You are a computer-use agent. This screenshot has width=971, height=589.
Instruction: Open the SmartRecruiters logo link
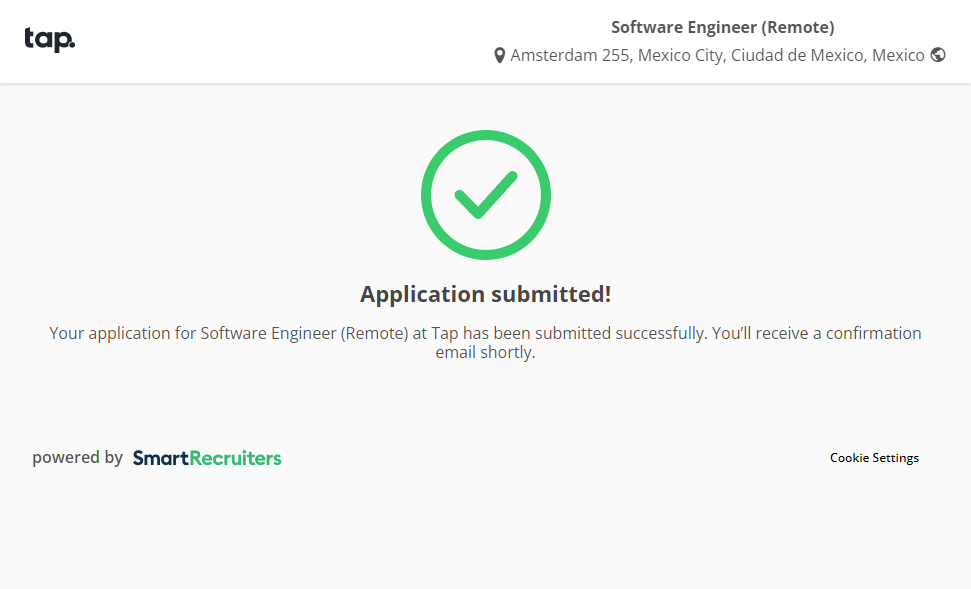[207, 458]
